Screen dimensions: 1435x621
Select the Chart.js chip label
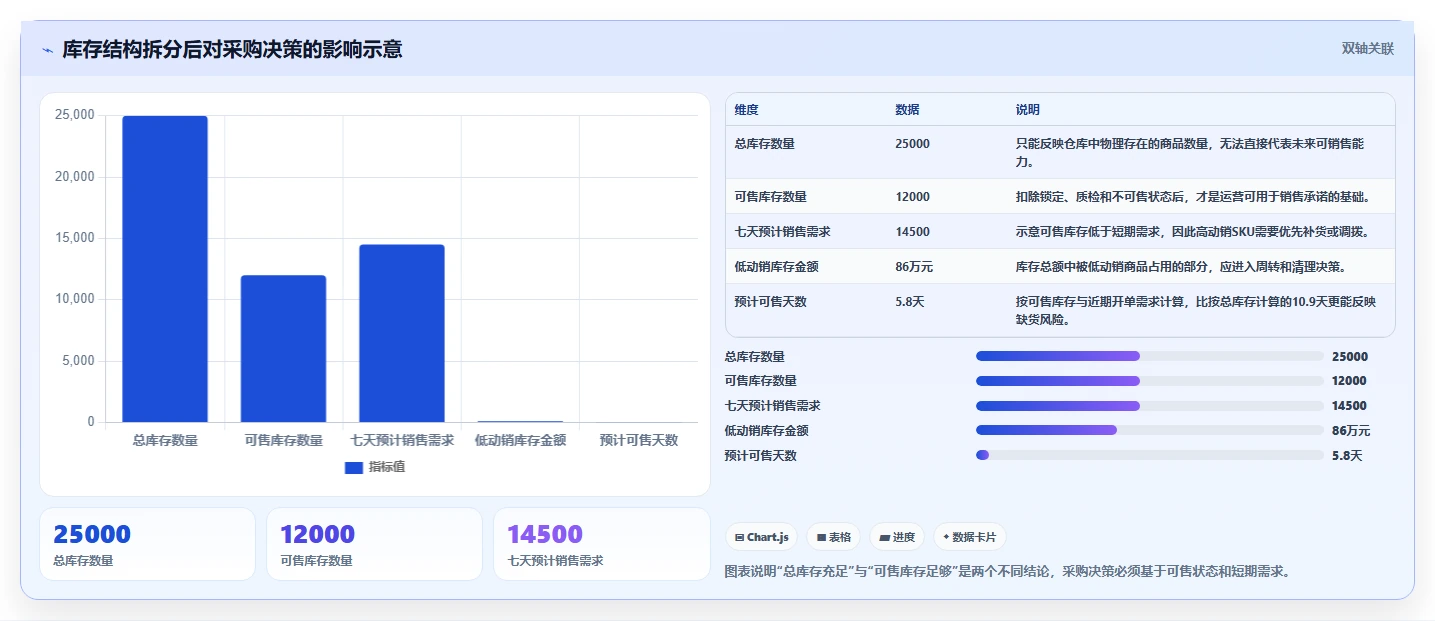(768, 537)
